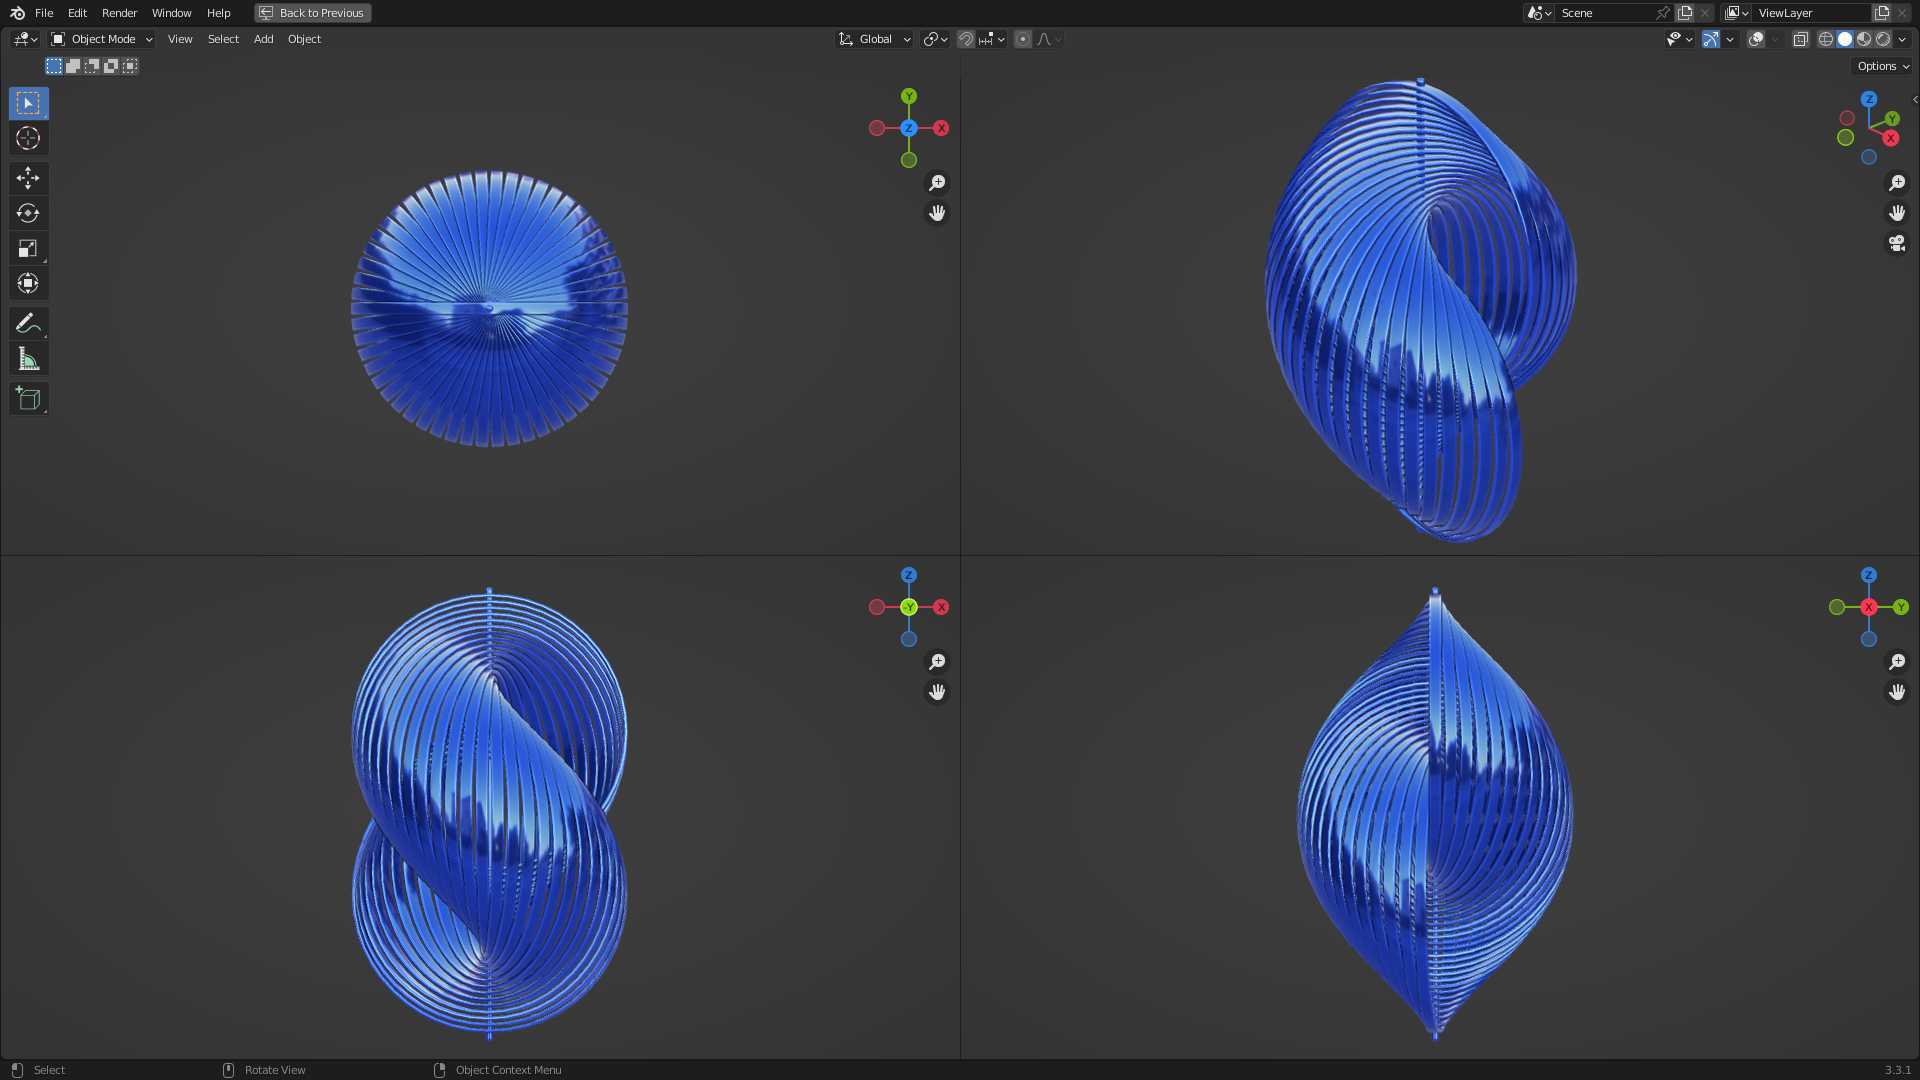Set selection mode to Extend
This screenshot has width=1920, height=1080.
pos(73,66)
